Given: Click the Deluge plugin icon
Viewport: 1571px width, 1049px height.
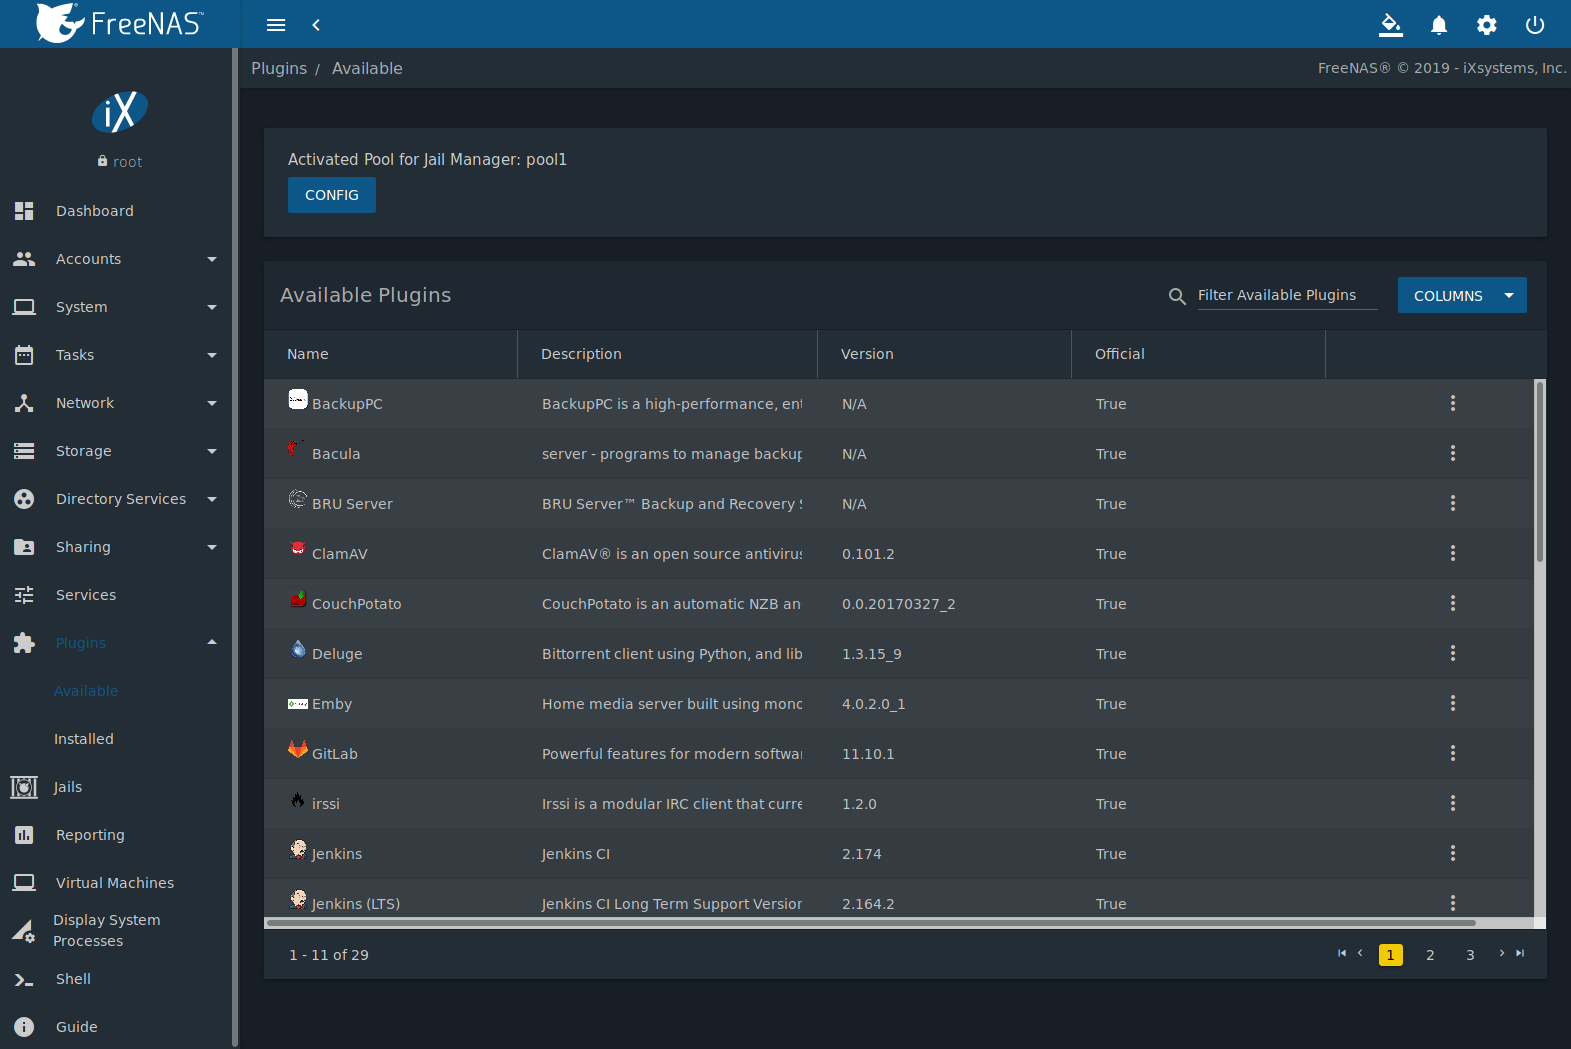Looking at the screenshot, I should [x=298, y=649].
